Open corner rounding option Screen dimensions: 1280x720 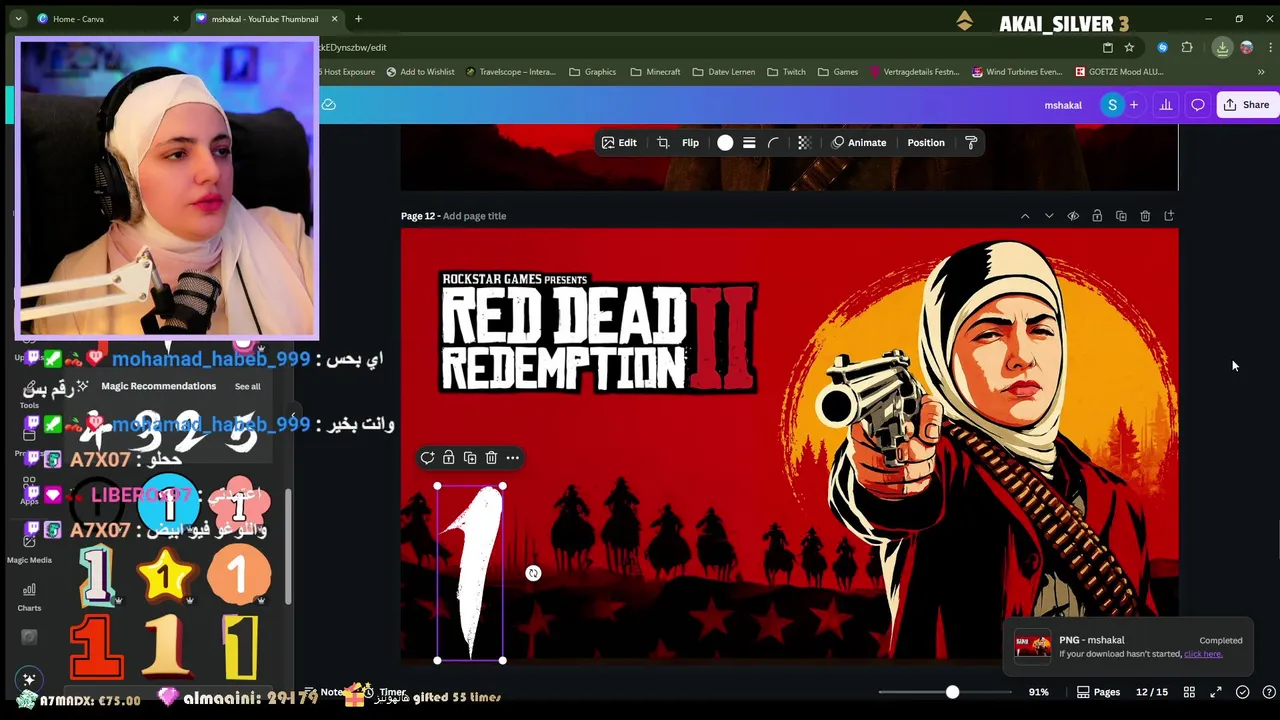(773, 143)
